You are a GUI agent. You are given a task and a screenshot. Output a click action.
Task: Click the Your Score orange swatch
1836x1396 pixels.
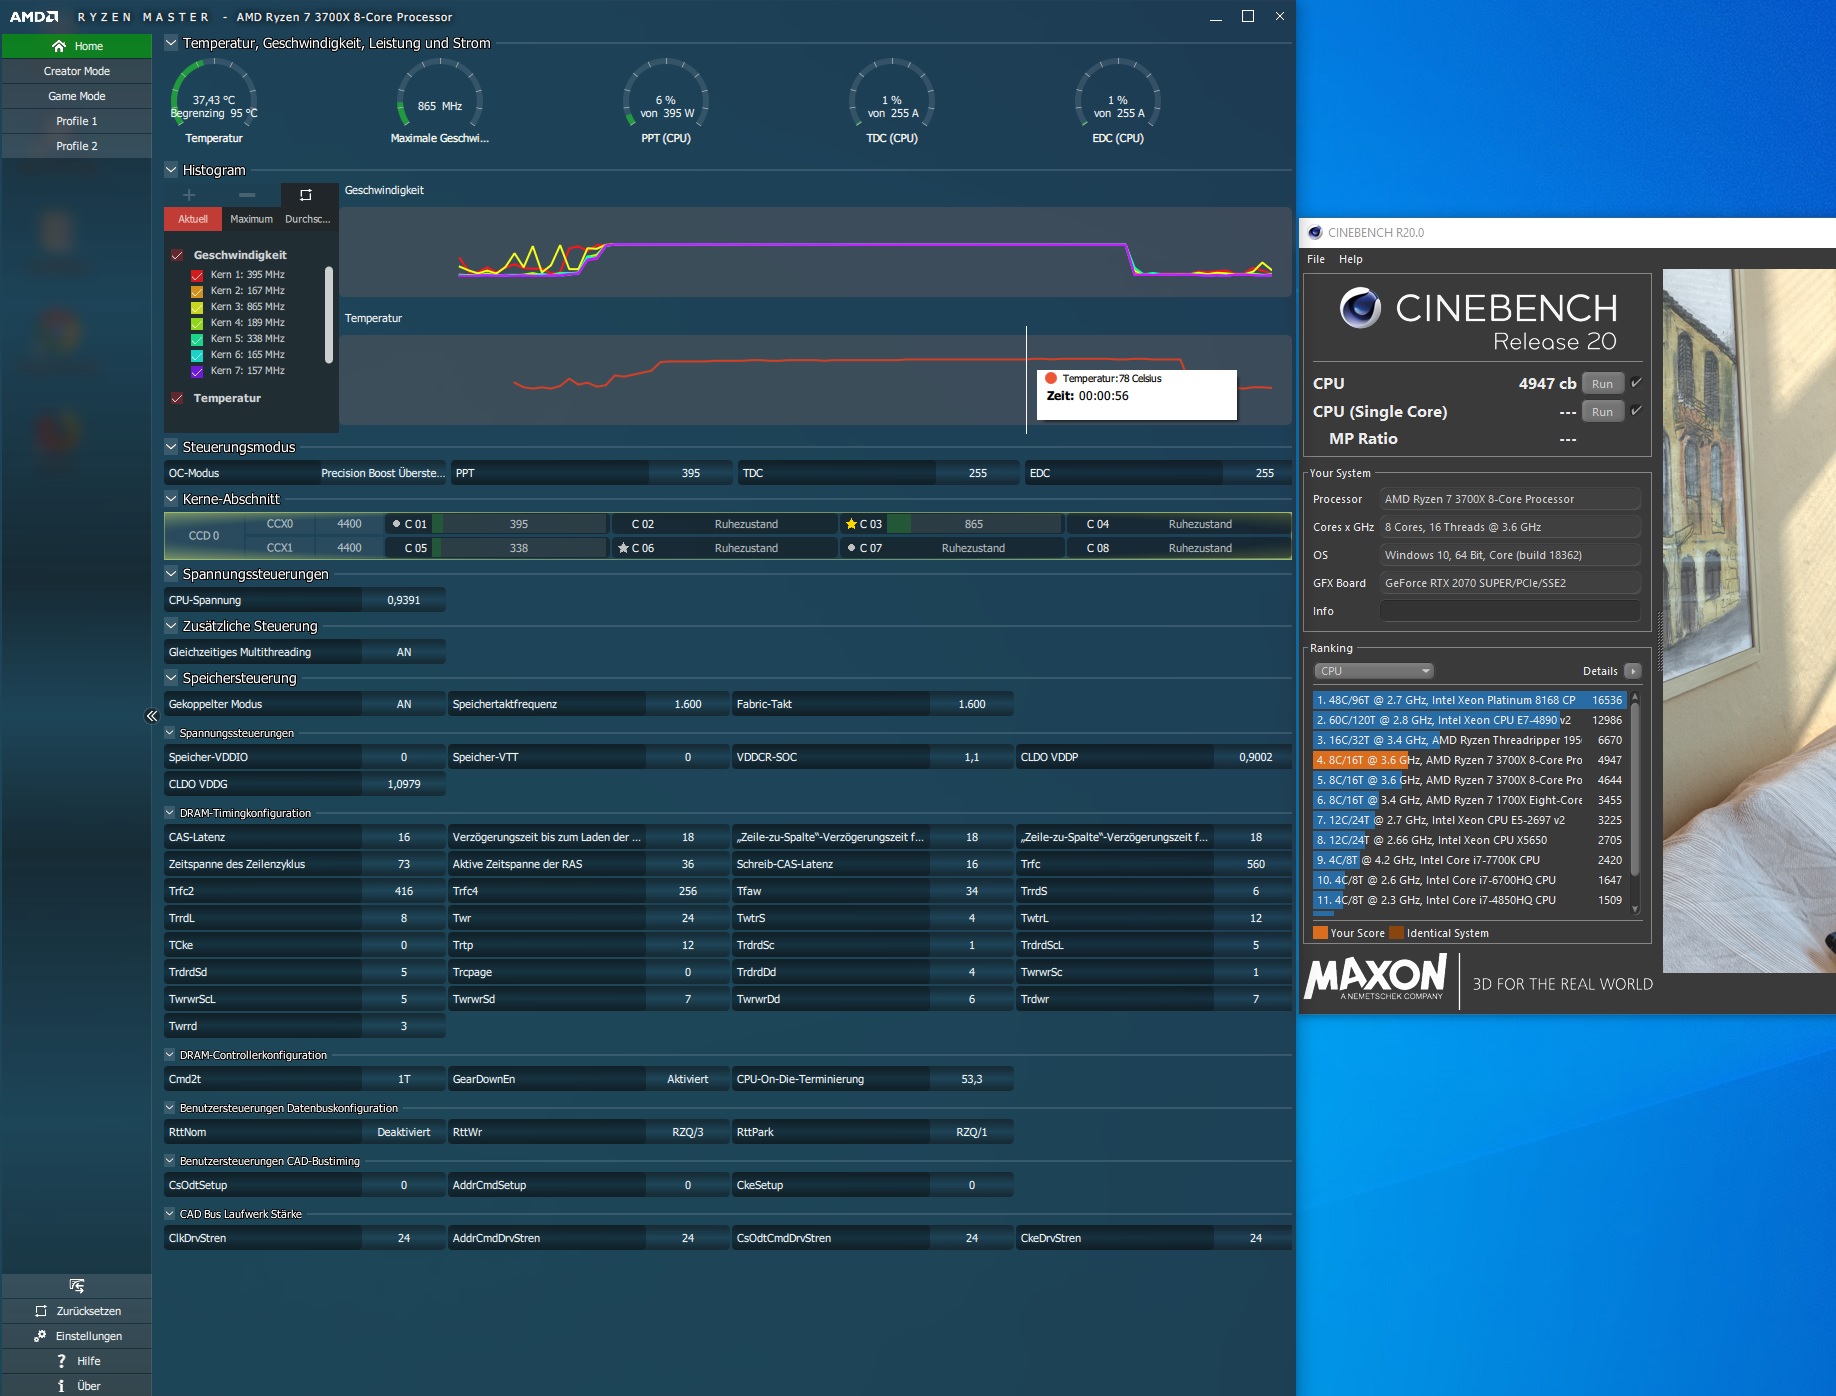[1320, 933]
